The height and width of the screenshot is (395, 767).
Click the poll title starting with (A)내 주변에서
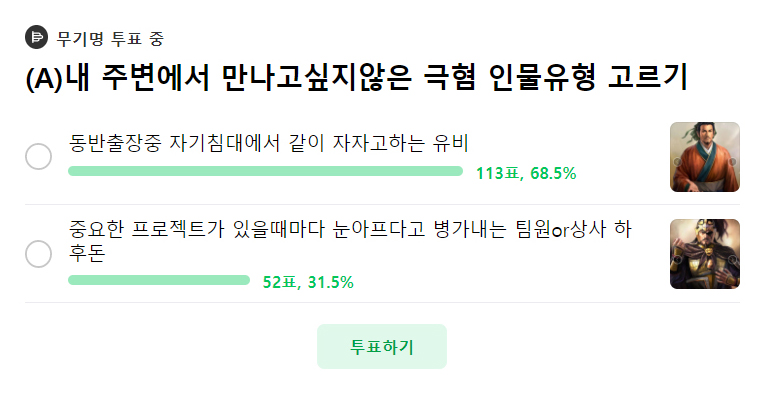tap(357, 78)
